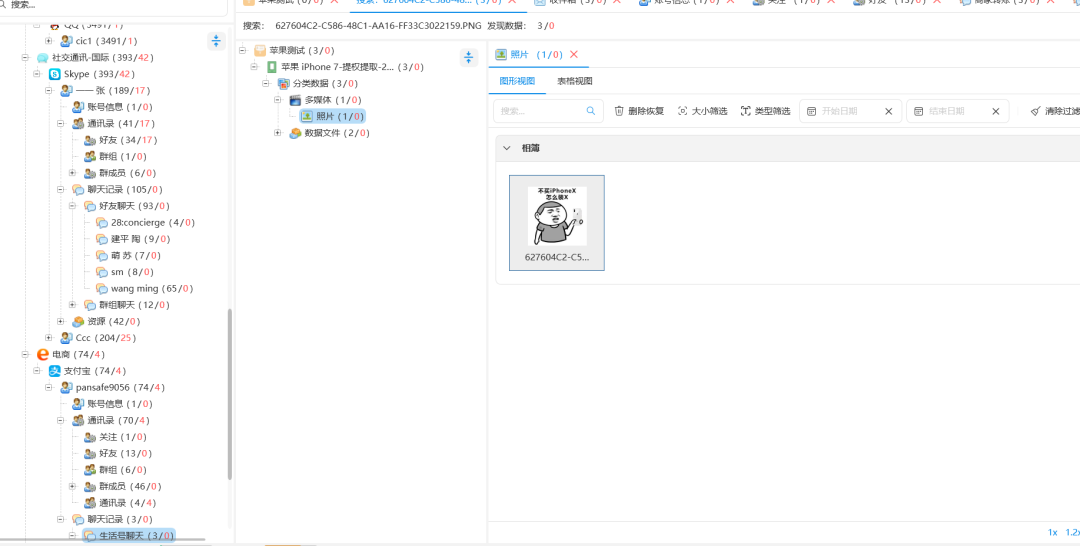
Task: Select 照片 (1/0) in result tree
Action: coord(333,116)
